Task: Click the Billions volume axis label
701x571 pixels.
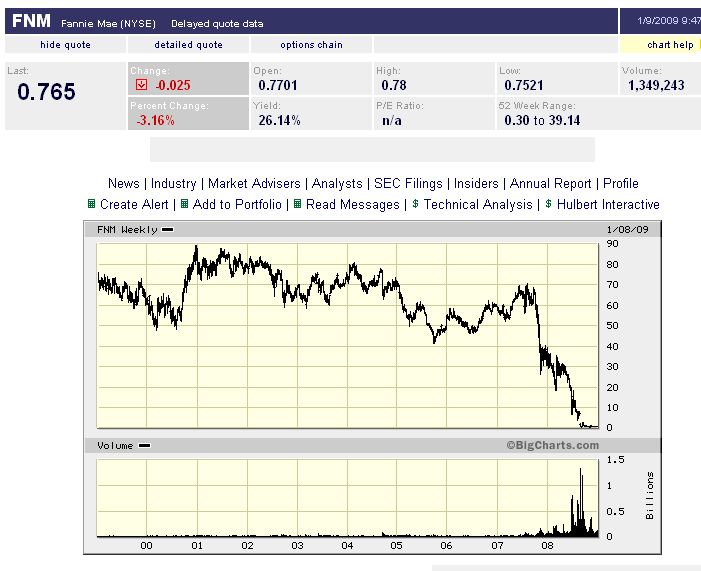Action: click(x=650, y=495)
